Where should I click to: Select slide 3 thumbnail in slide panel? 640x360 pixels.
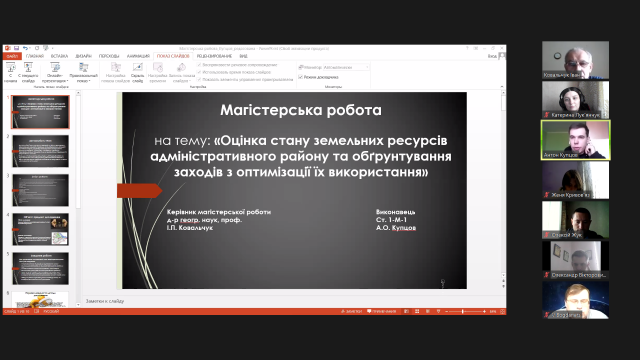(40, 190)
